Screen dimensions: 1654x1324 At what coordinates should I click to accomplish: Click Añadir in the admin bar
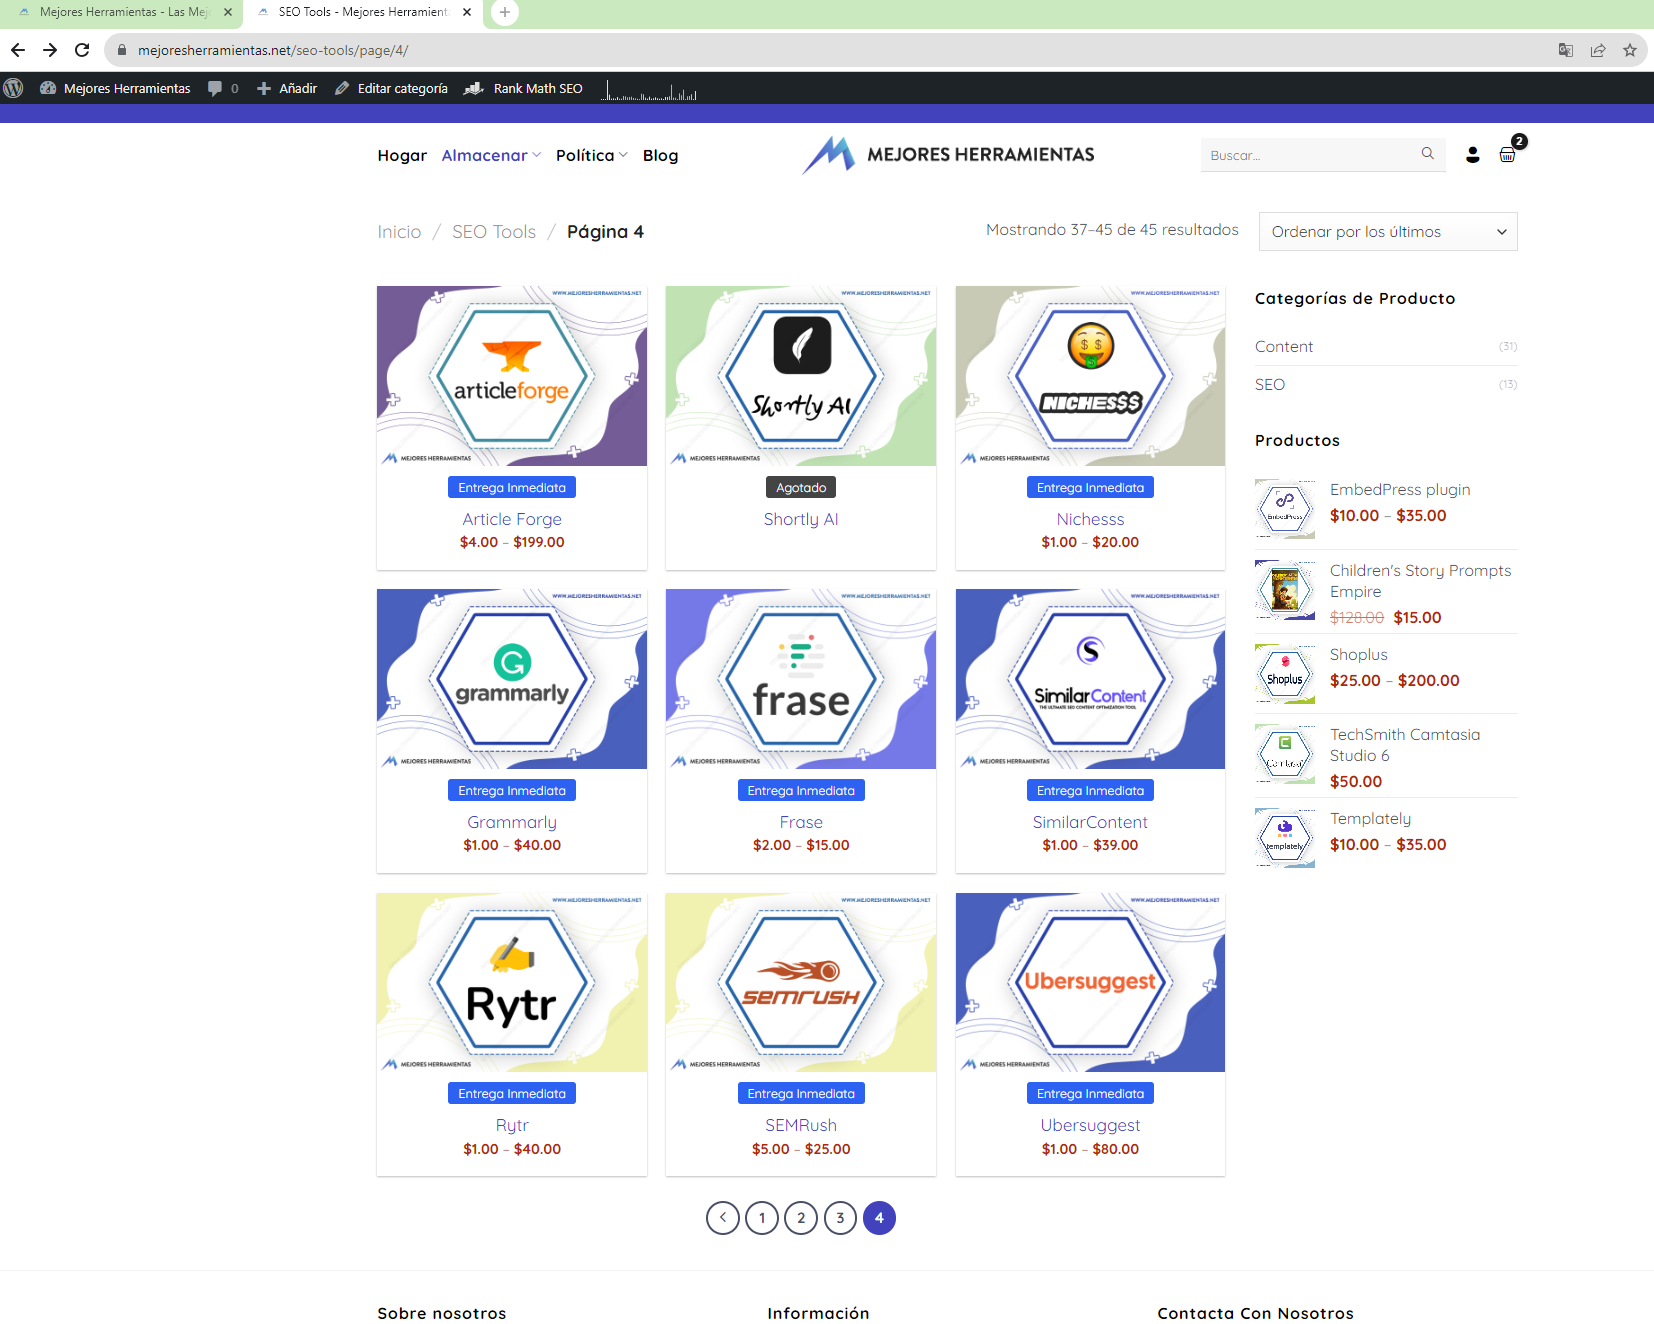287,88
